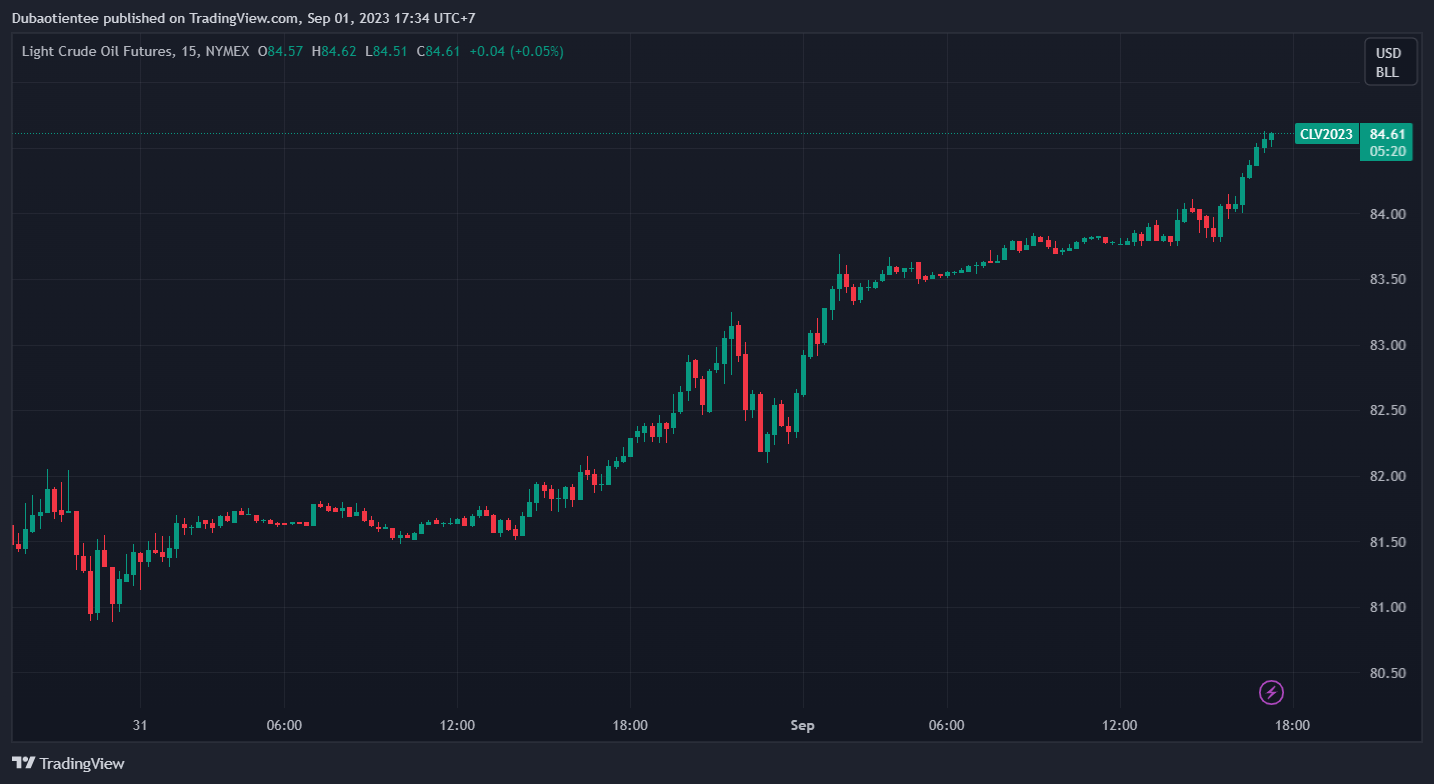Viewport: 1434px width, 784px height.
Task: Click the 83.00 price axis label
Action: (x=1388, y=345)
